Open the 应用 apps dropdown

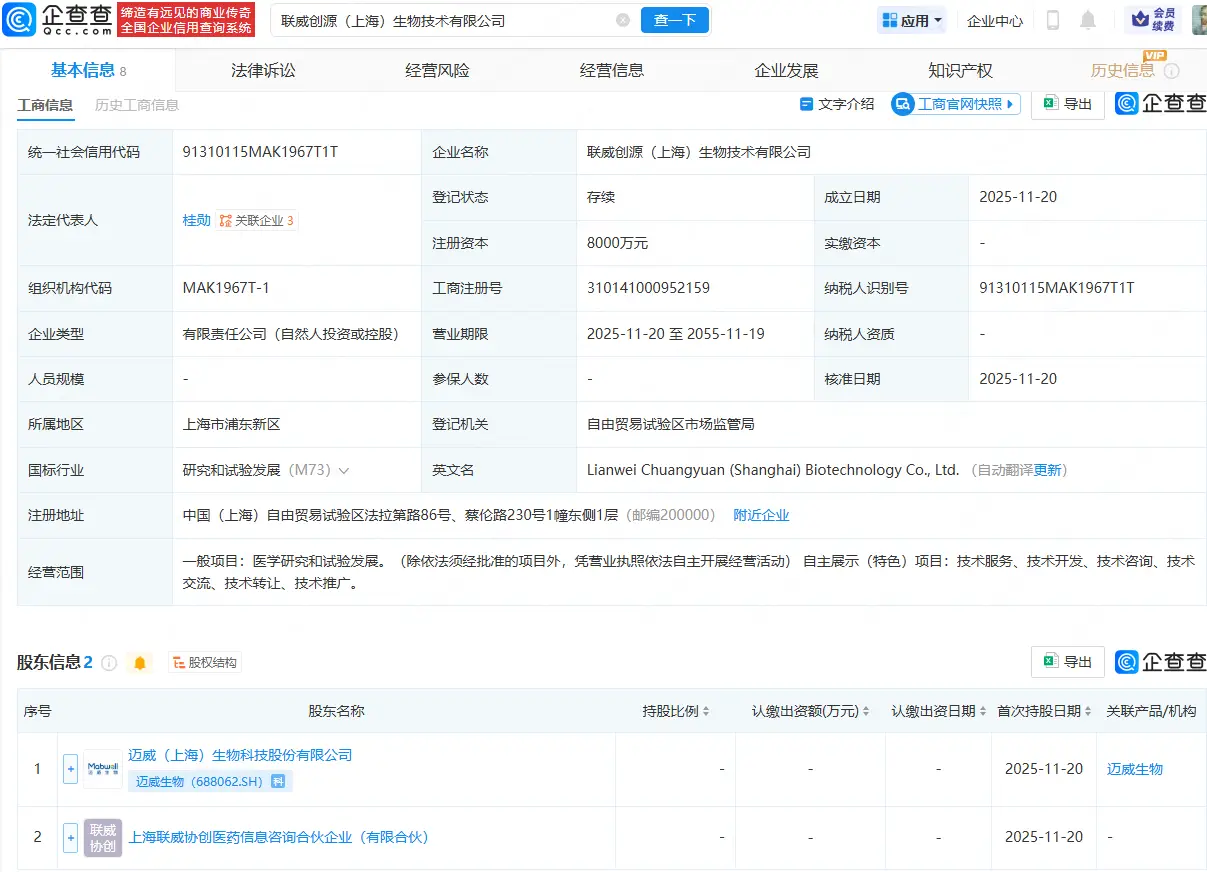pyautogui.click(x=910, y=19)
